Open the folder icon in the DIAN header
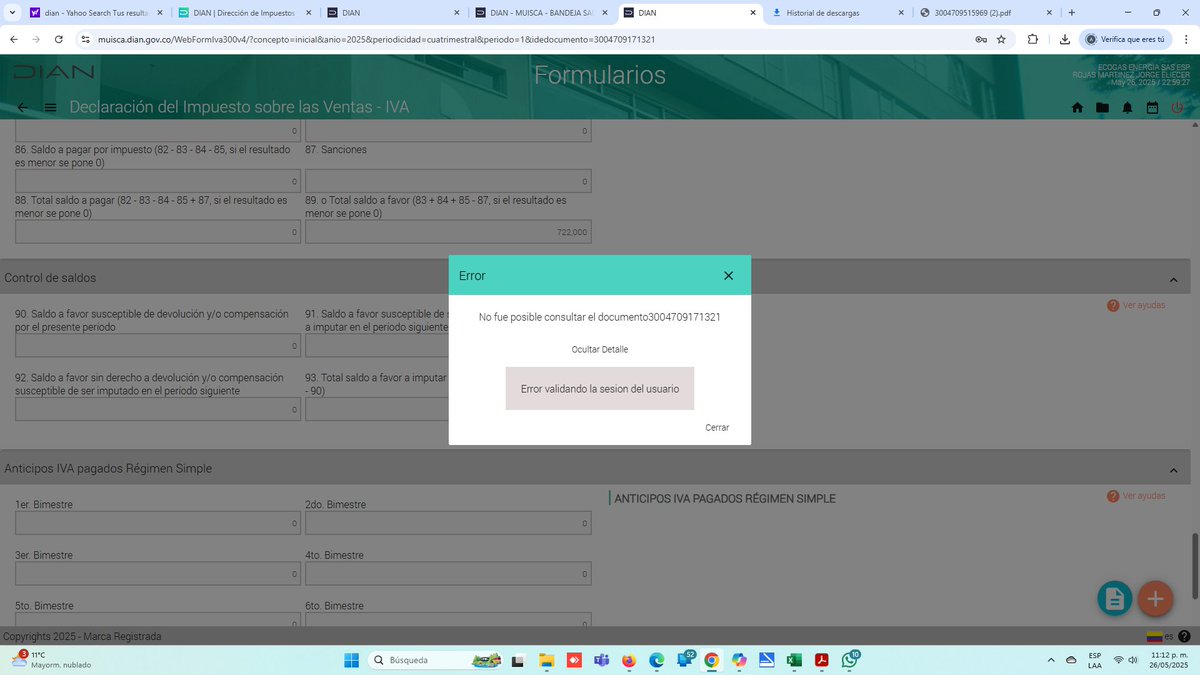Viewport: 1200px width, 675px height. [x=1102, y=108]
